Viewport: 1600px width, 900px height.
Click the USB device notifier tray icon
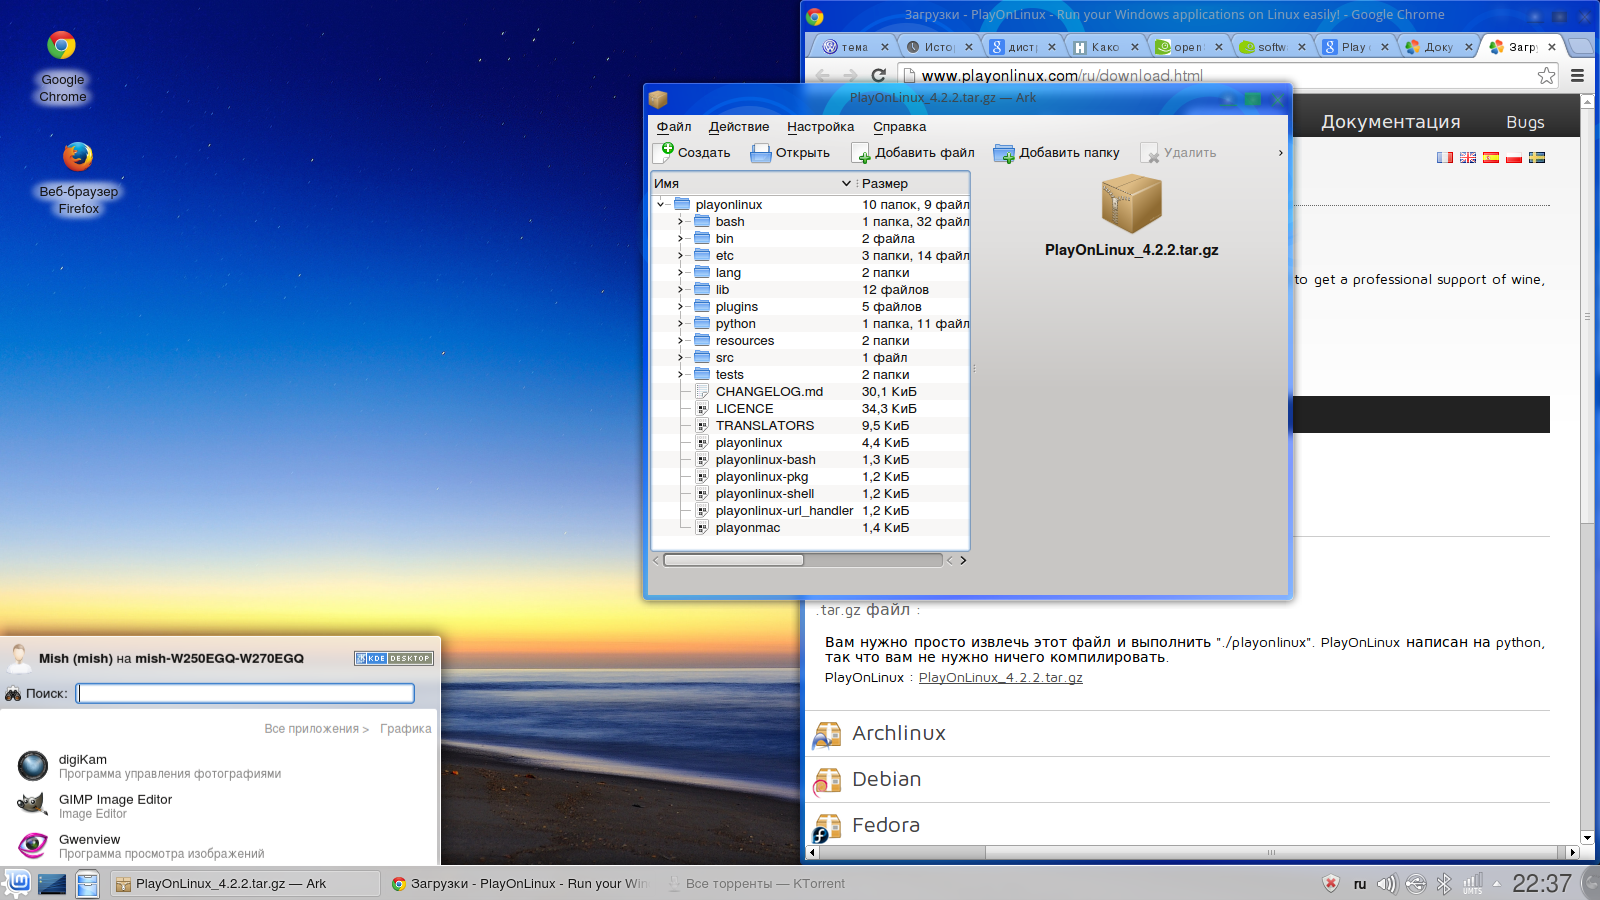click(1415, 884)
